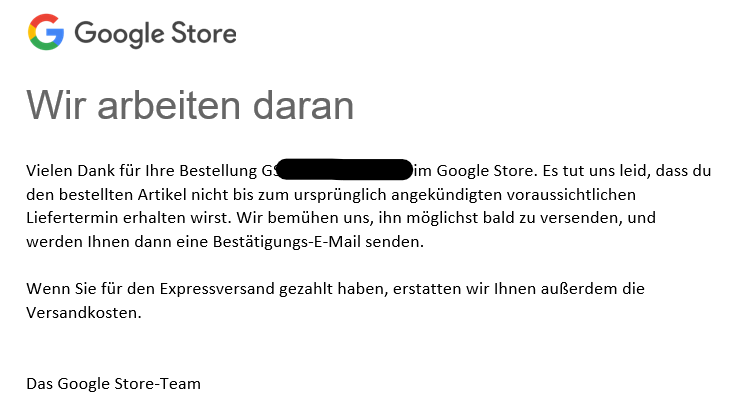
Task: Click the 'GS' order number prefix
Action: point(268,171)
